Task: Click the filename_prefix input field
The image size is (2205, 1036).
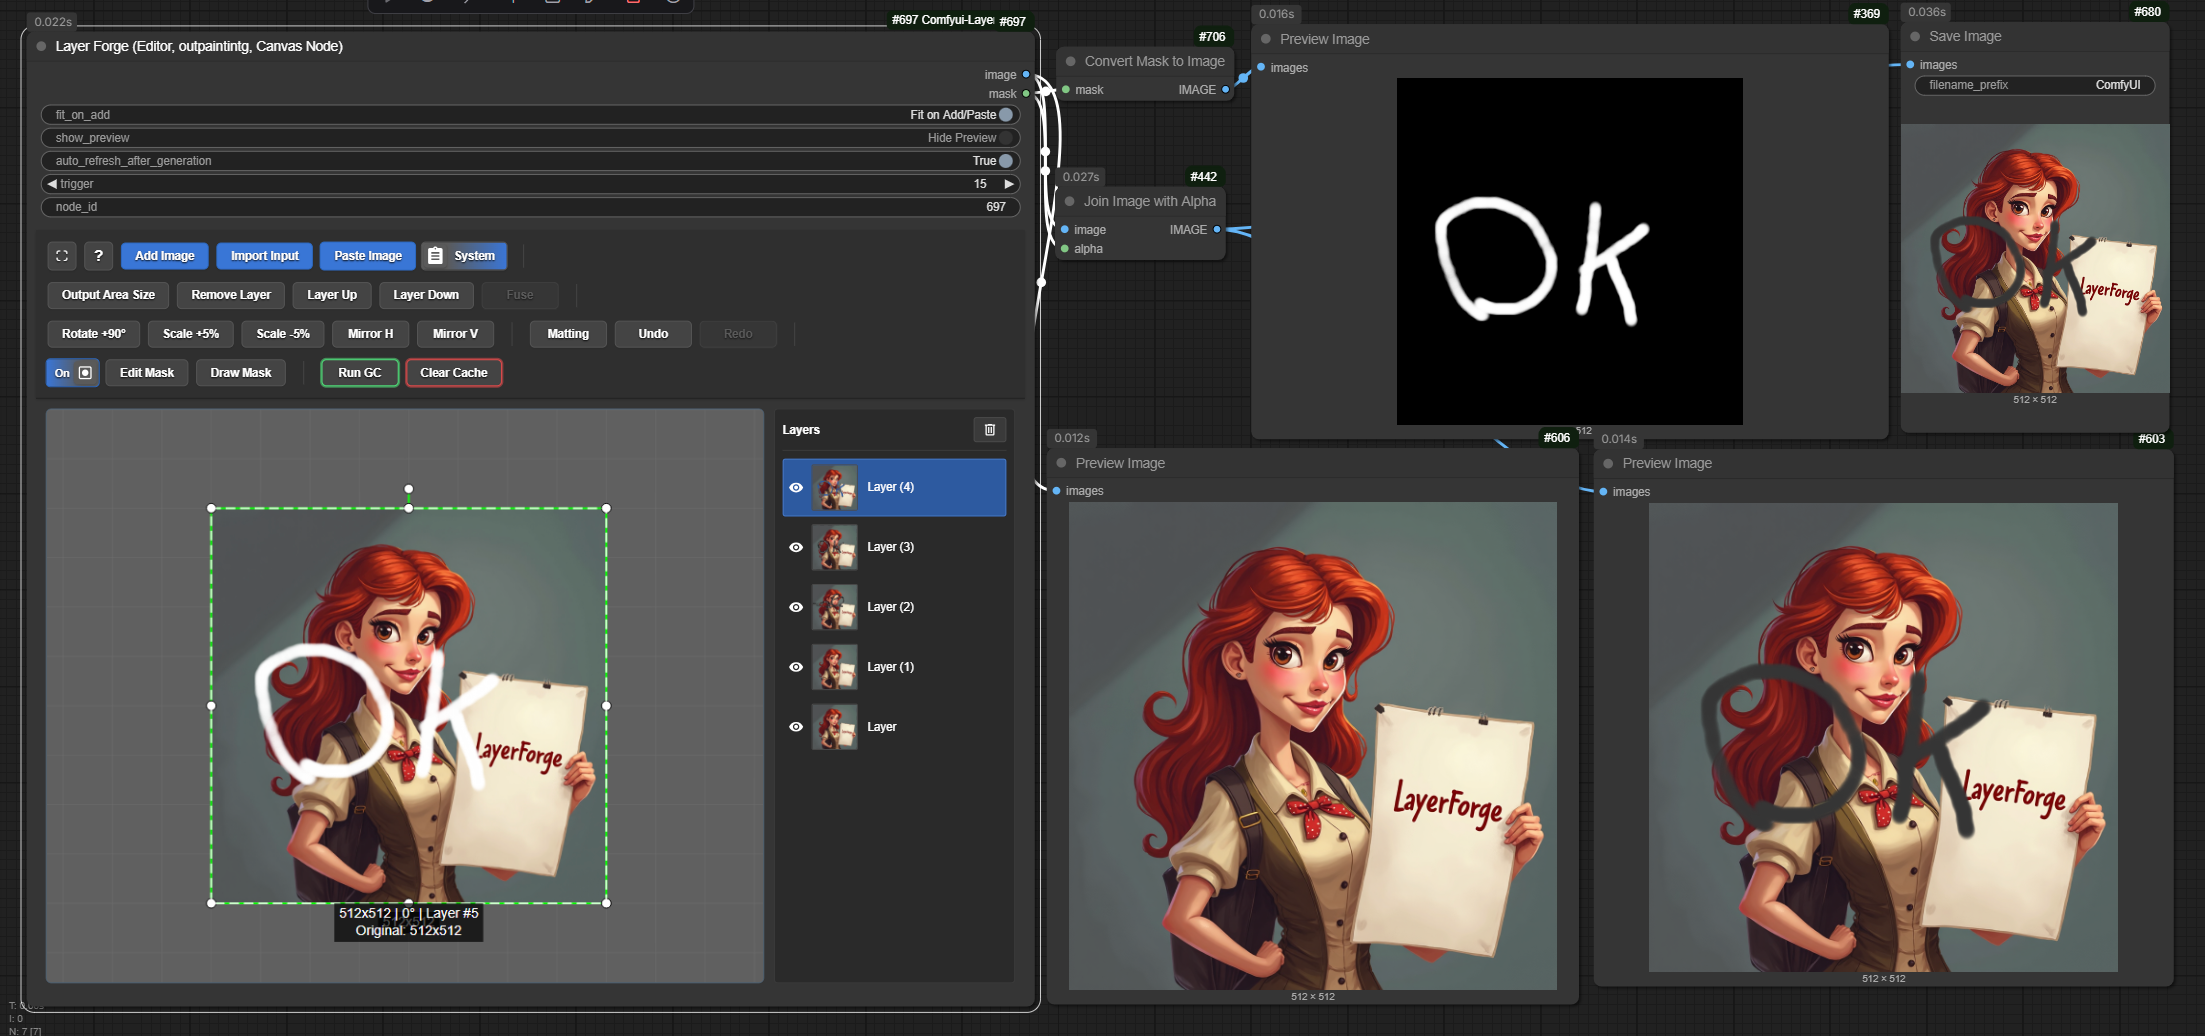Action: [2034, 85]
